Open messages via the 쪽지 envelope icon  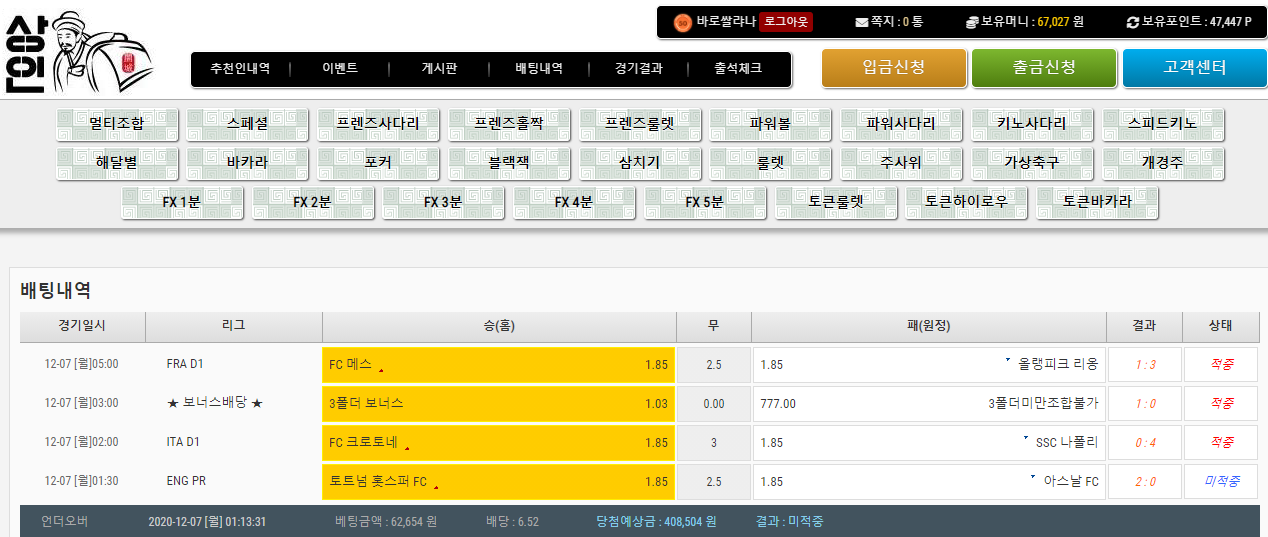(x=862, y=22)
